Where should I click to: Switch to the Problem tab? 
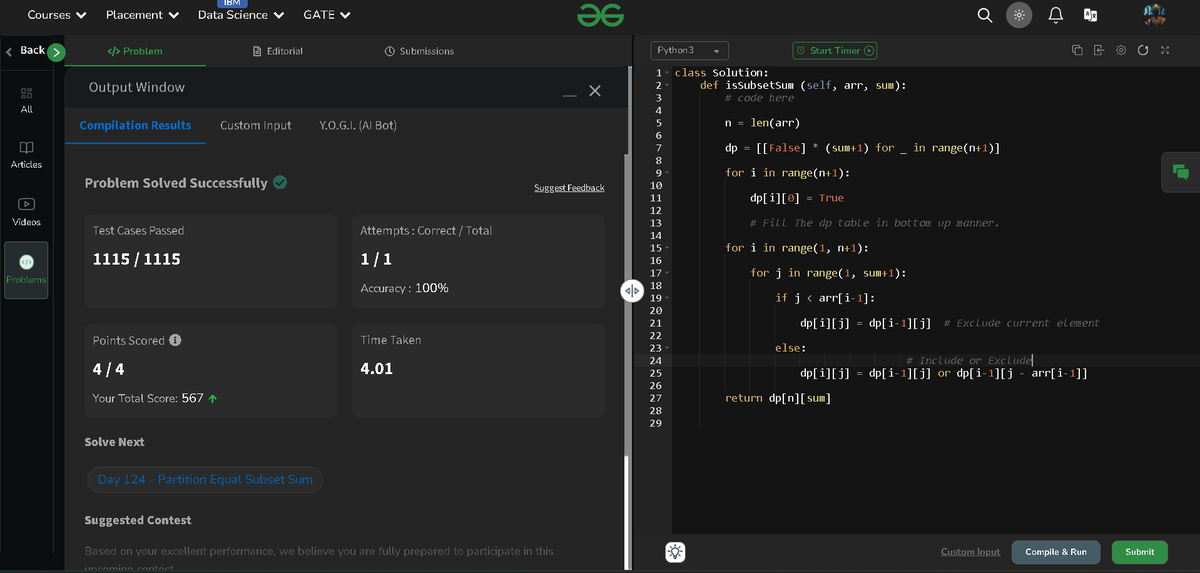click(x=134, y=51)
